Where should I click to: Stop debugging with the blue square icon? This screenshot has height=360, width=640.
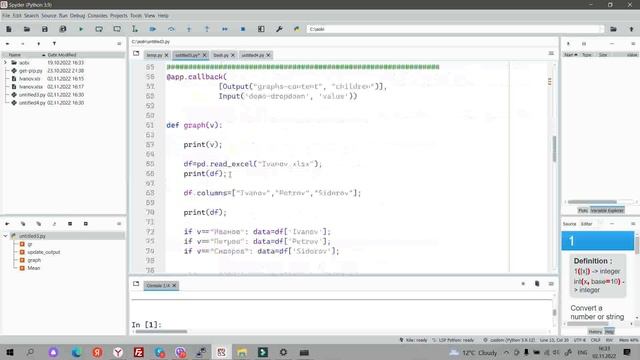pyautogui.click(x=243, y=29)
